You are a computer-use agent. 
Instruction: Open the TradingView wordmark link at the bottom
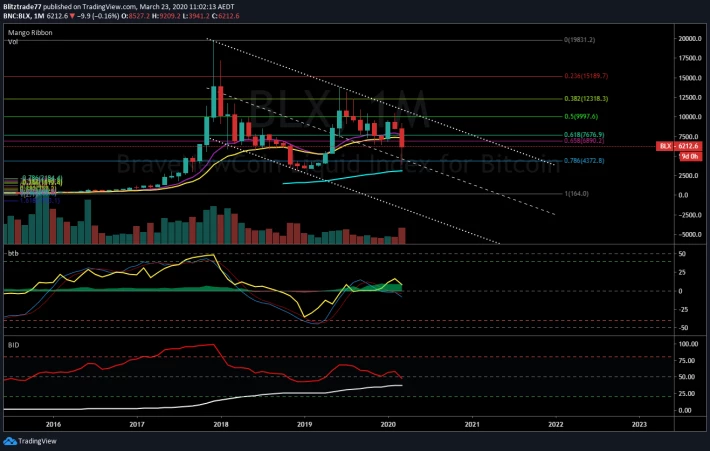[x=37, y=441]
